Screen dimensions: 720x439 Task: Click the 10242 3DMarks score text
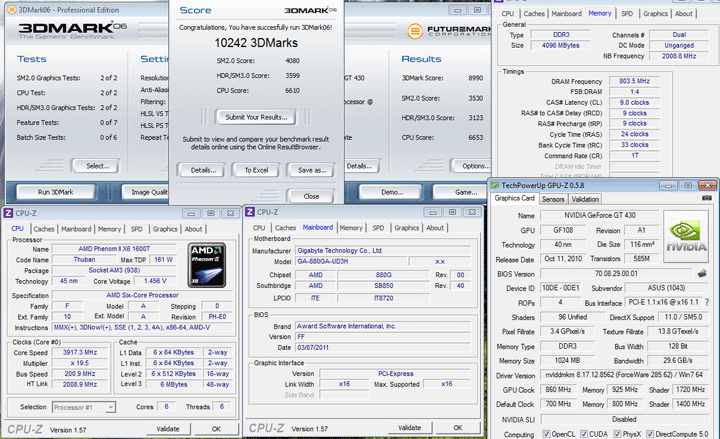pyautogui.click(x=256, y=43)
